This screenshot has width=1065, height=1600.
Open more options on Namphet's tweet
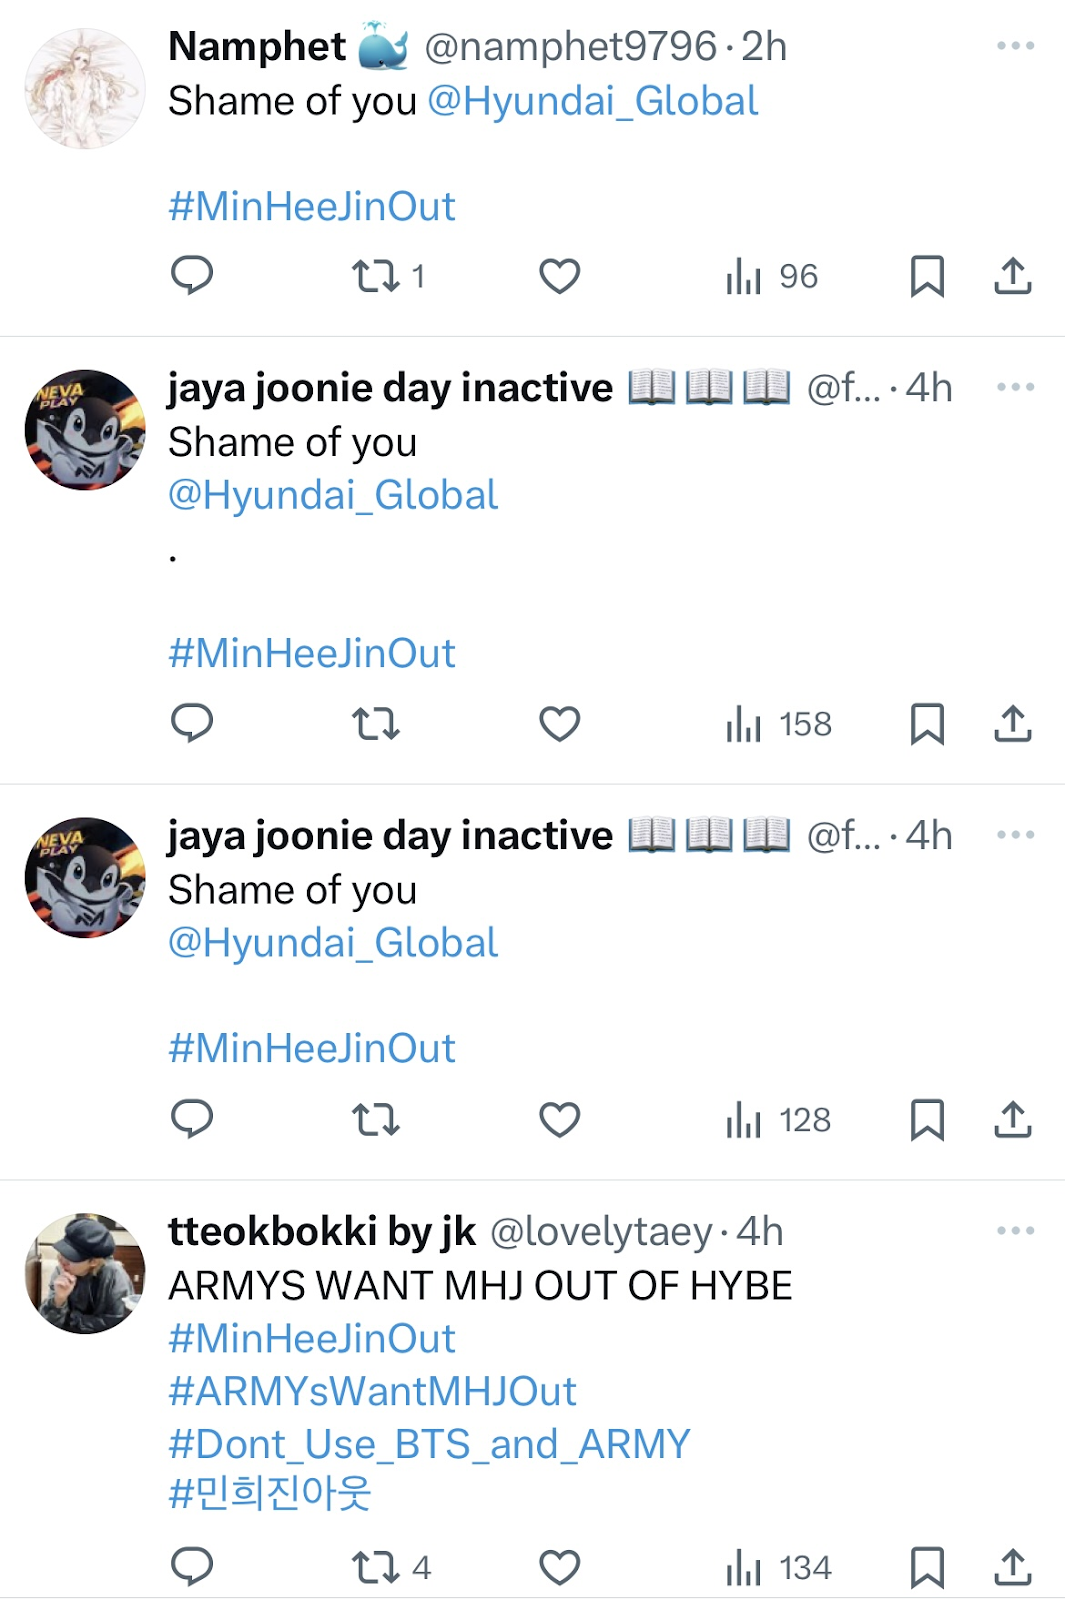coord(1015,46)
